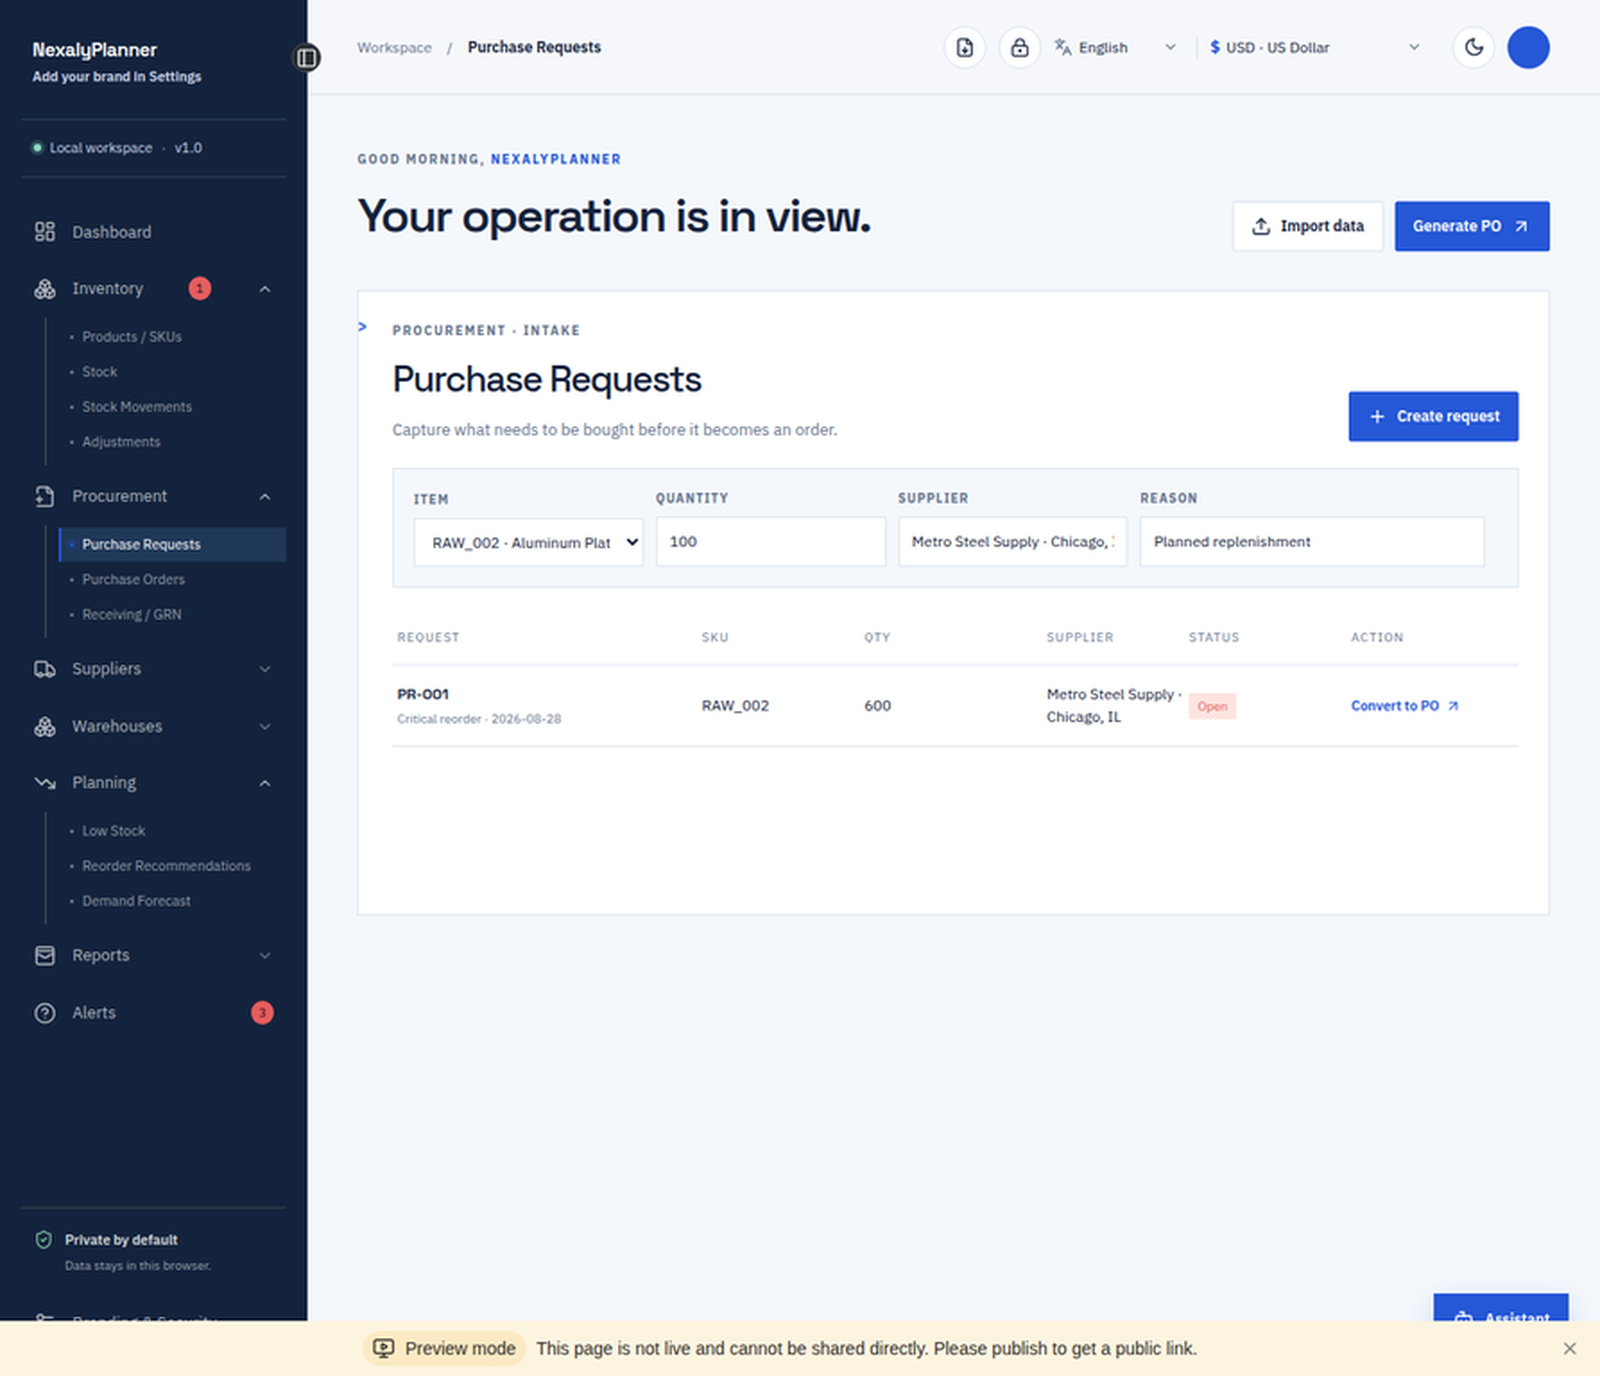Image resolution: width=1600 pixels, height=1376 pixels.
Task: Collapse the sidebar panel toggle icon
Action: coord(307,58)
